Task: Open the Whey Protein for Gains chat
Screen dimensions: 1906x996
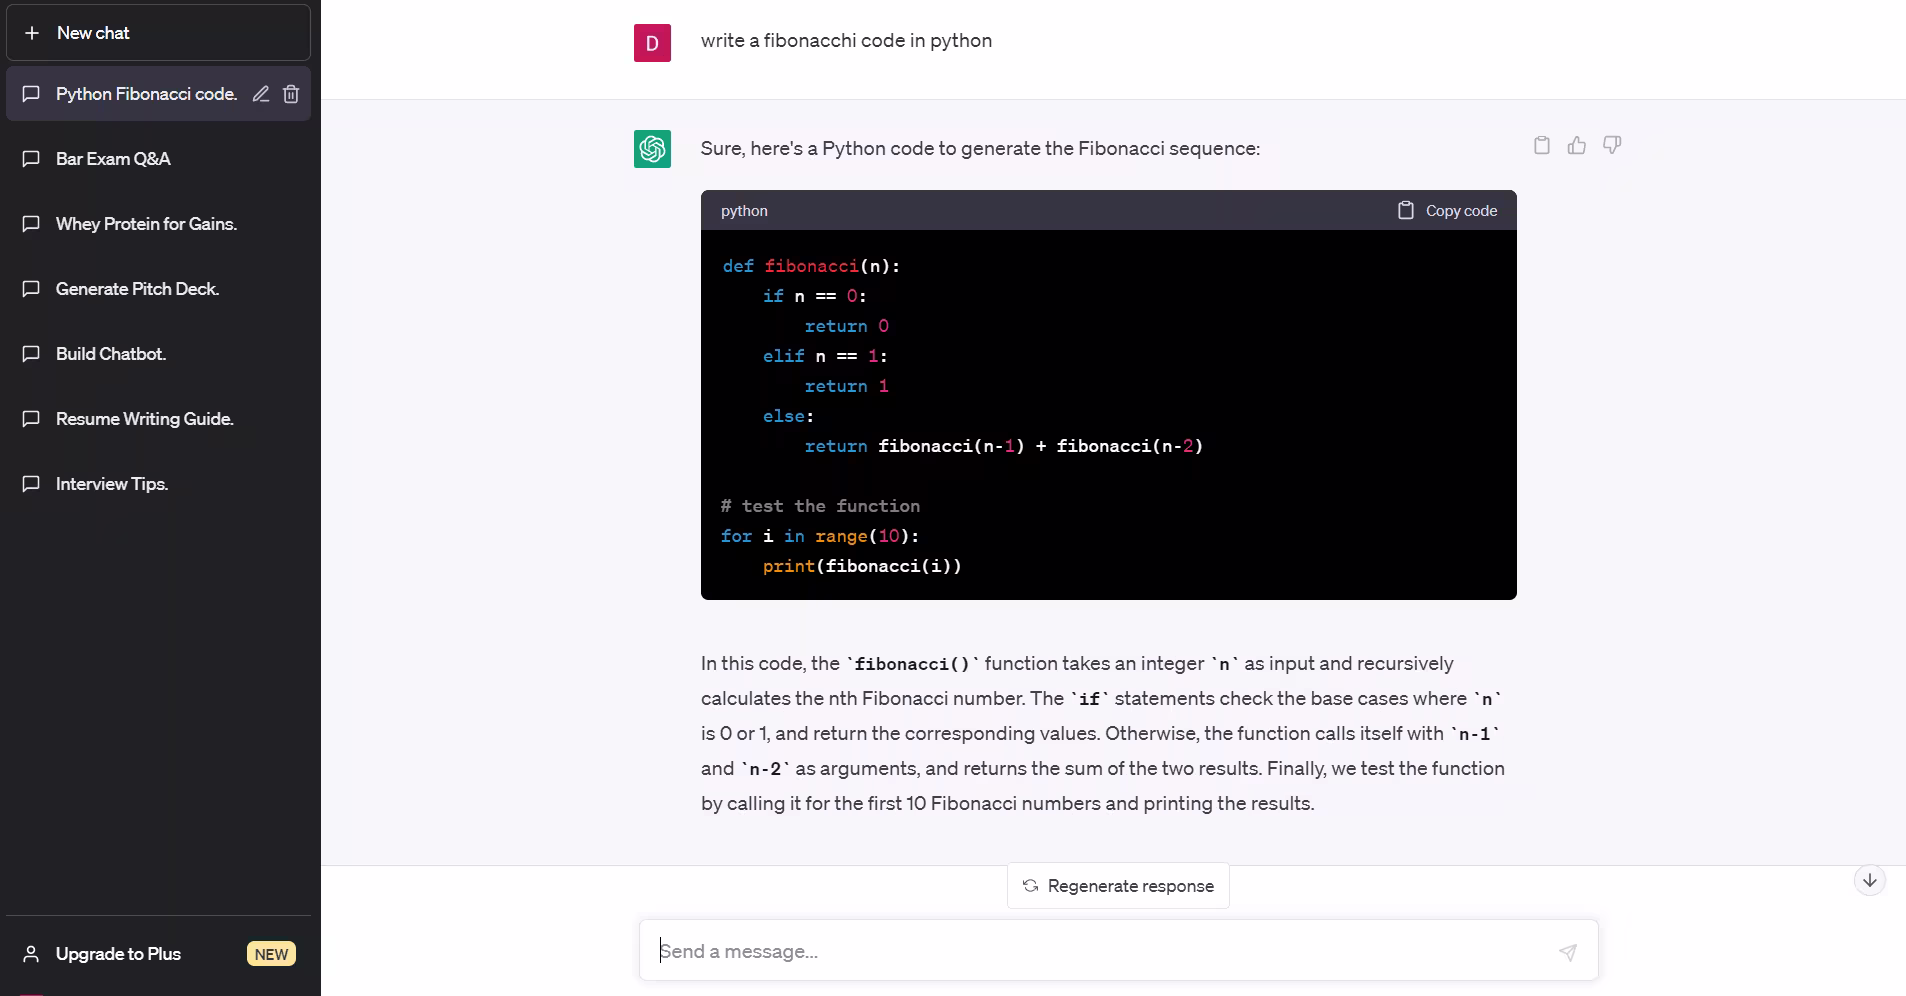Action: [146, 224]
